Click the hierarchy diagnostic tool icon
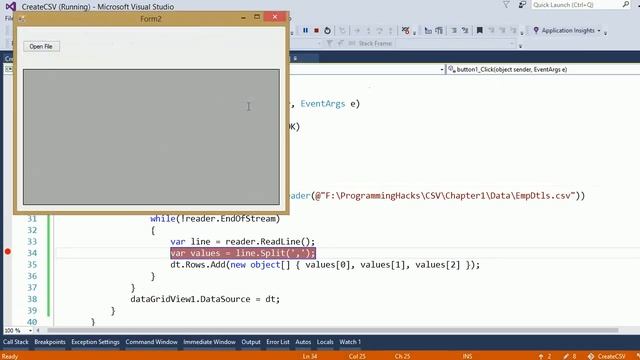Image resolution: width=640 pixels, height=360 pixels. [x=428, y=31]
